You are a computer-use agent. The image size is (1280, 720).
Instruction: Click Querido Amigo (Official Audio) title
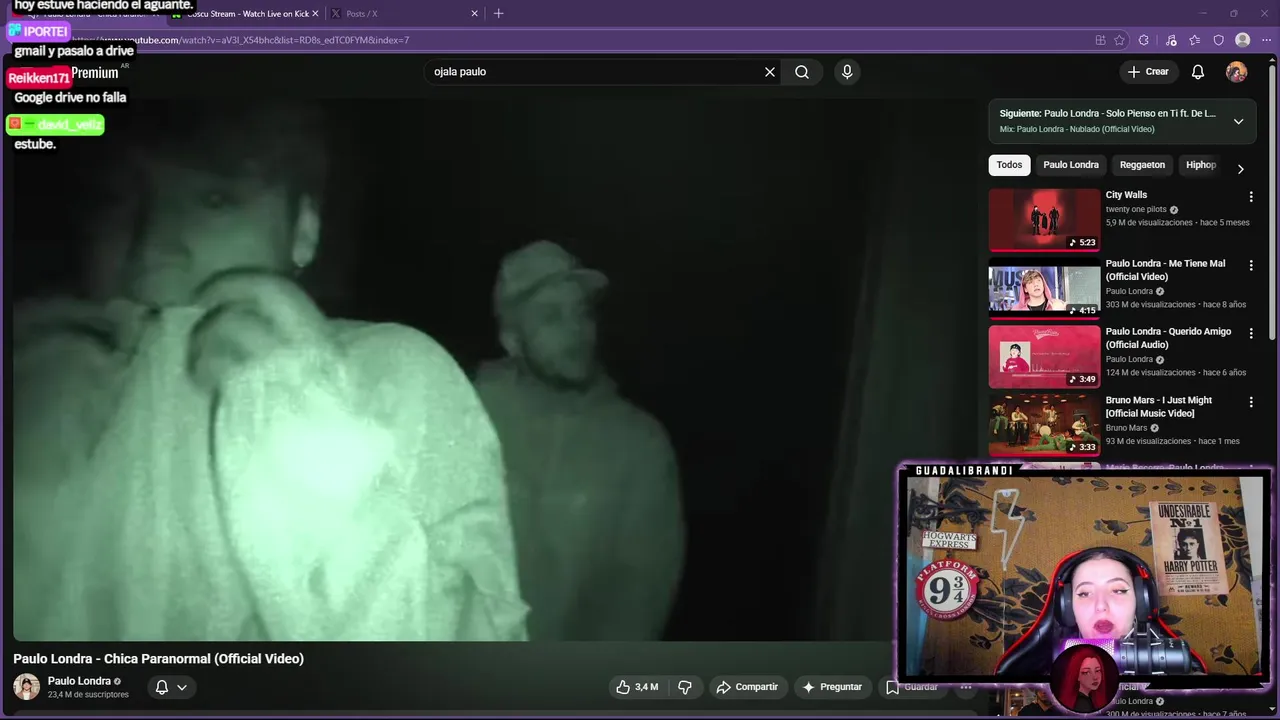pos(1168,338)
